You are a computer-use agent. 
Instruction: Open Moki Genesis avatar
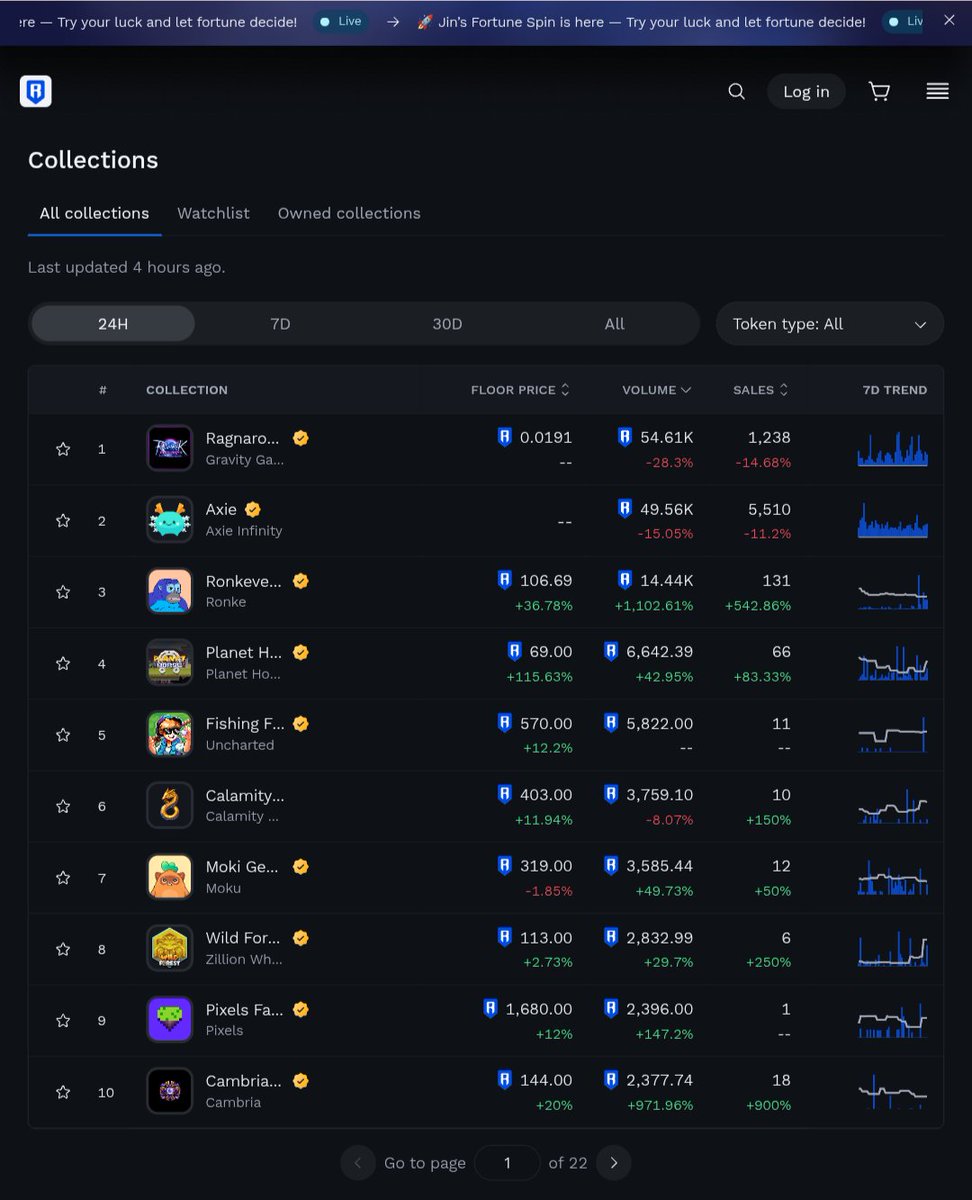coord(170,877)
